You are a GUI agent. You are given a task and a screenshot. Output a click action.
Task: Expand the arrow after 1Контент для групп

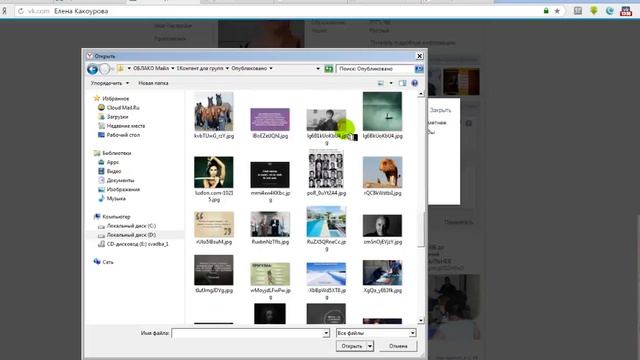[x=227, y=69]
